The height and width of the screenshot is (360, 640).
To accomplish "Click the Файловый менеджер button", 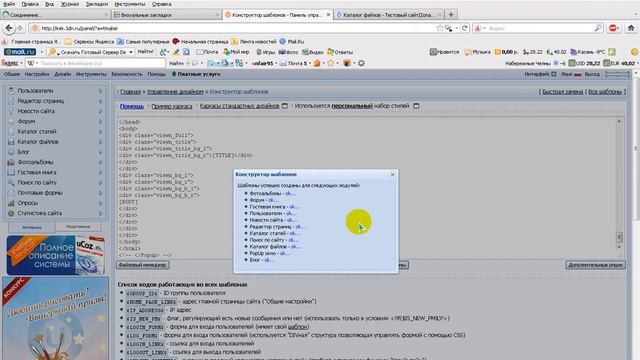I will [x=142, y=265].
